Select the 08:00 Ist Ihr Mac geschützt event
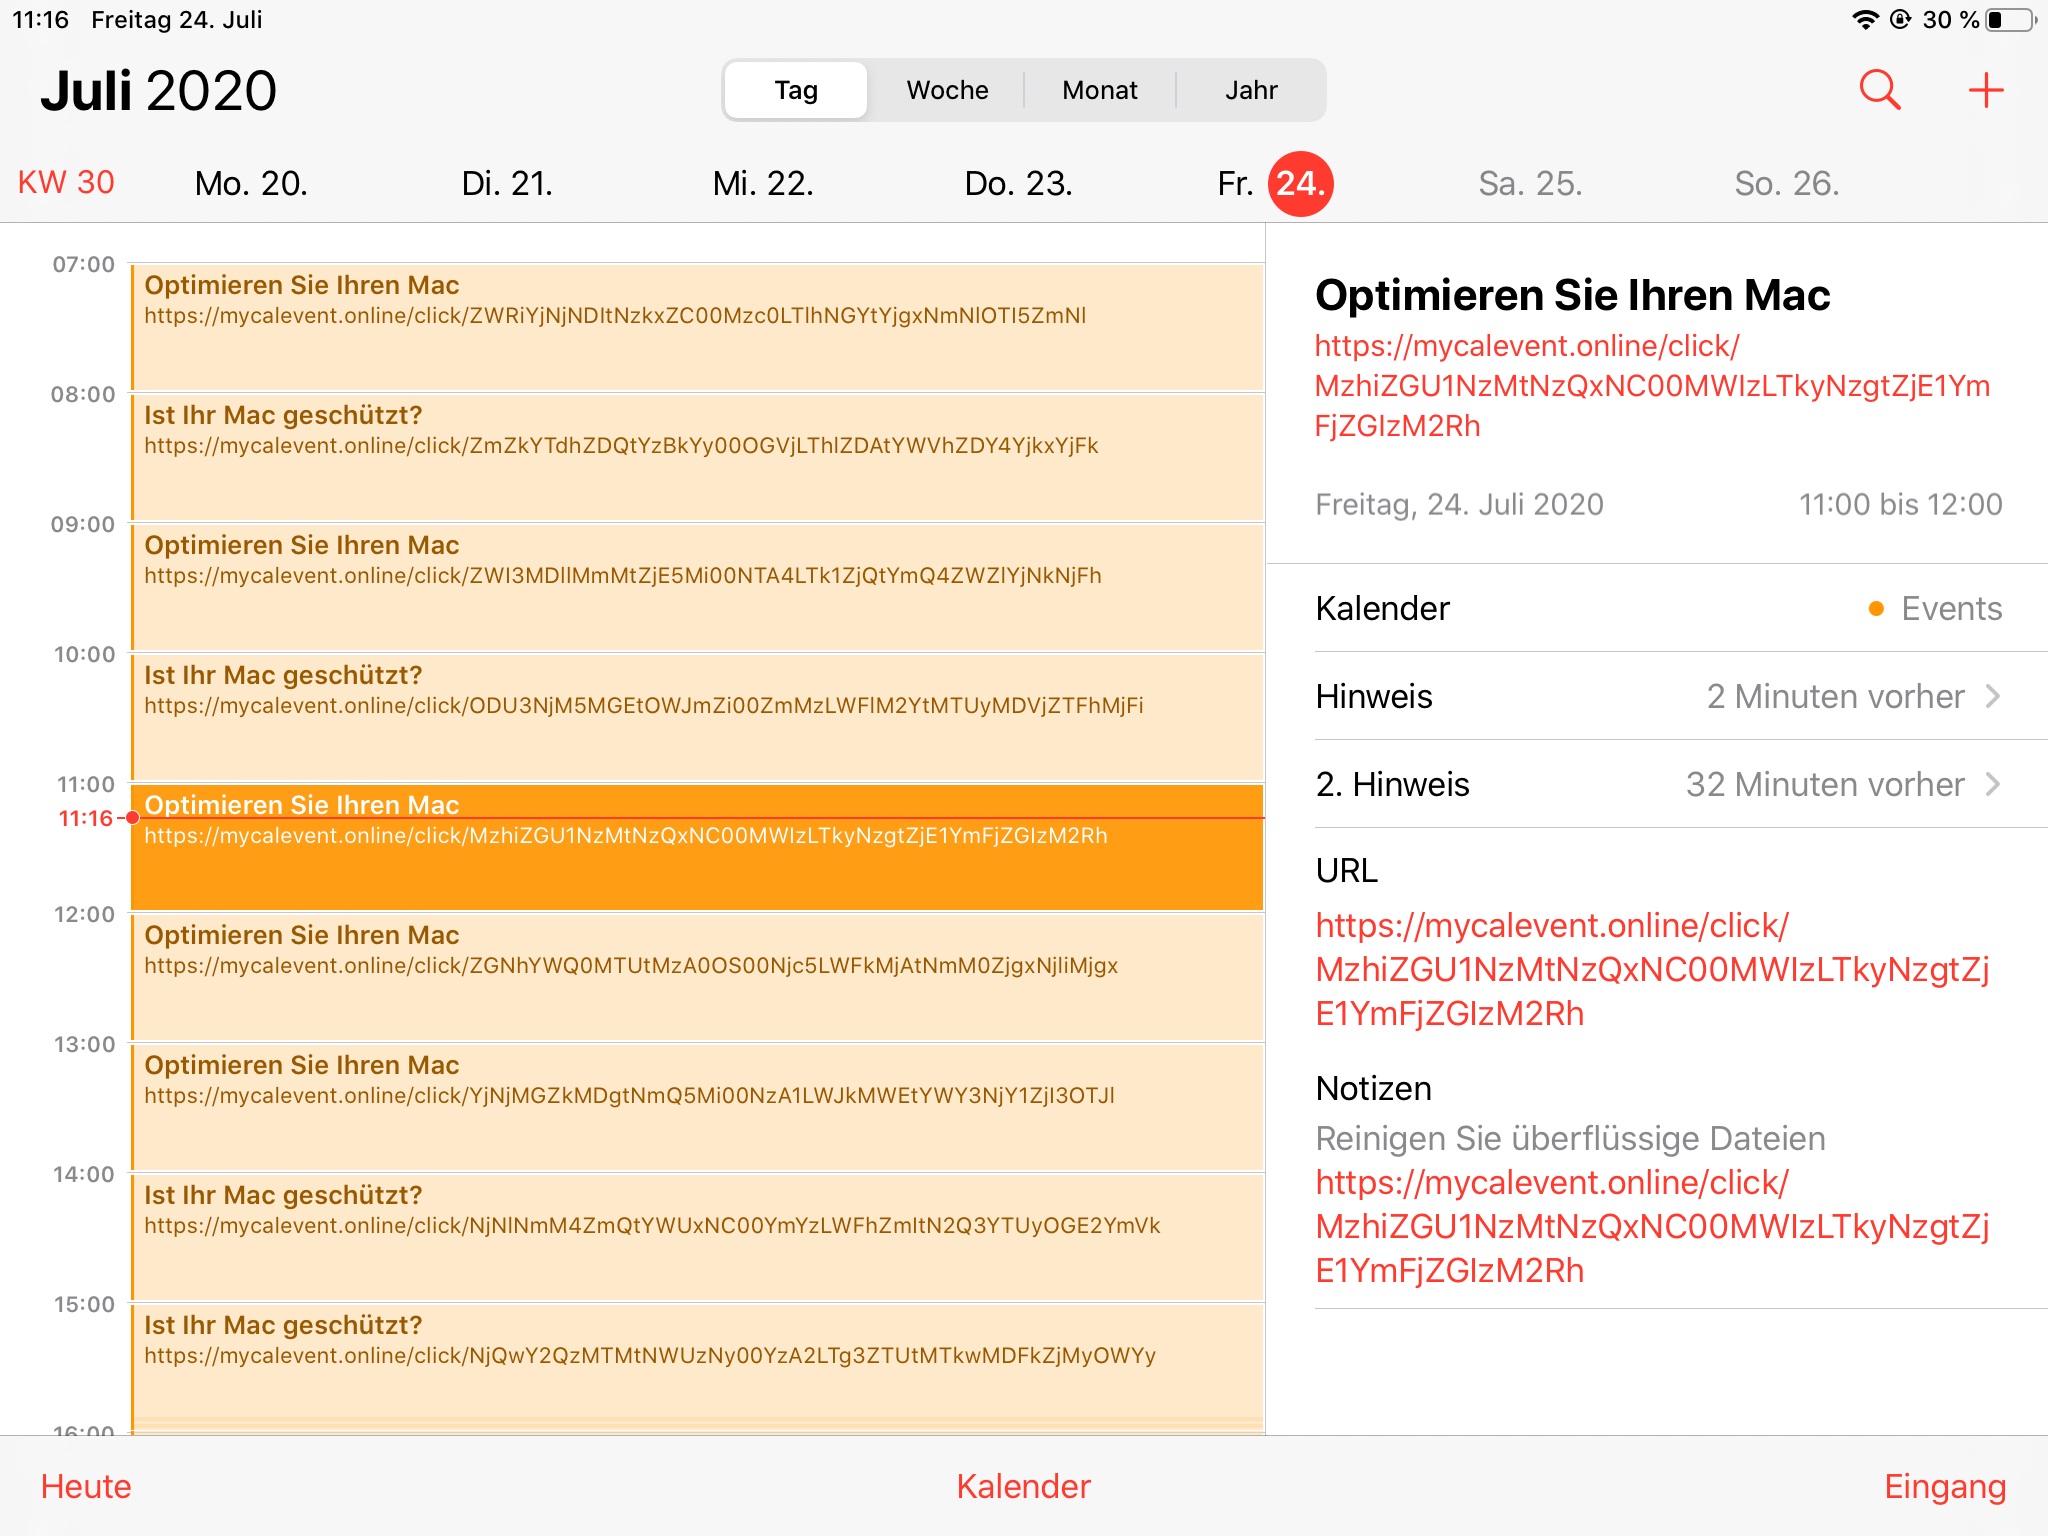This screenshot has width=2048, height=1536. (697, 456)
